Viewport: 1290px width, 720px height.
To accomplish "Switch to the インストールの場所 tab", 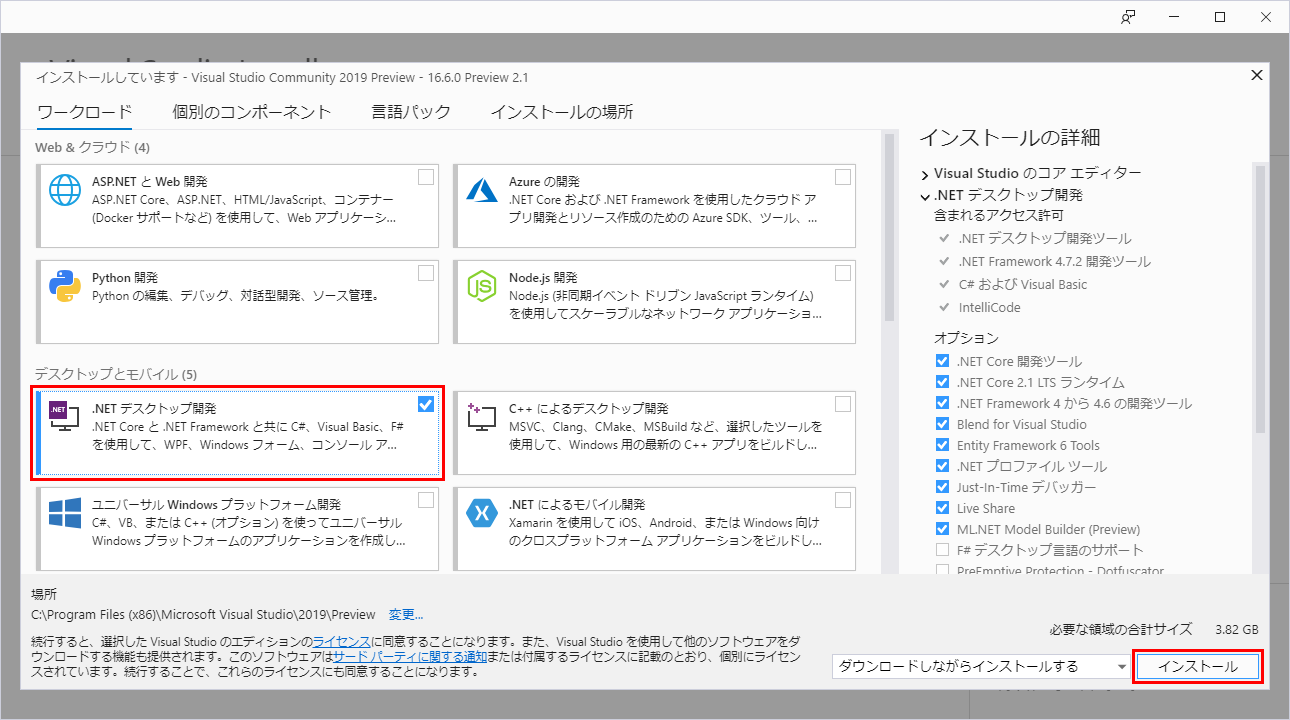I will point(561,112).
